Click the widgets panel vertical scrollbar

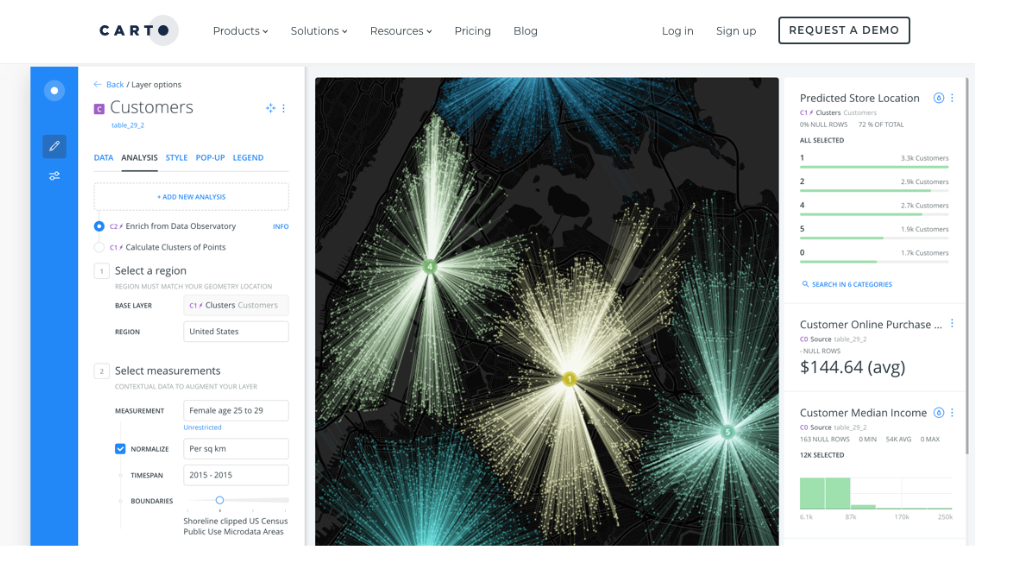pos(967,266)
